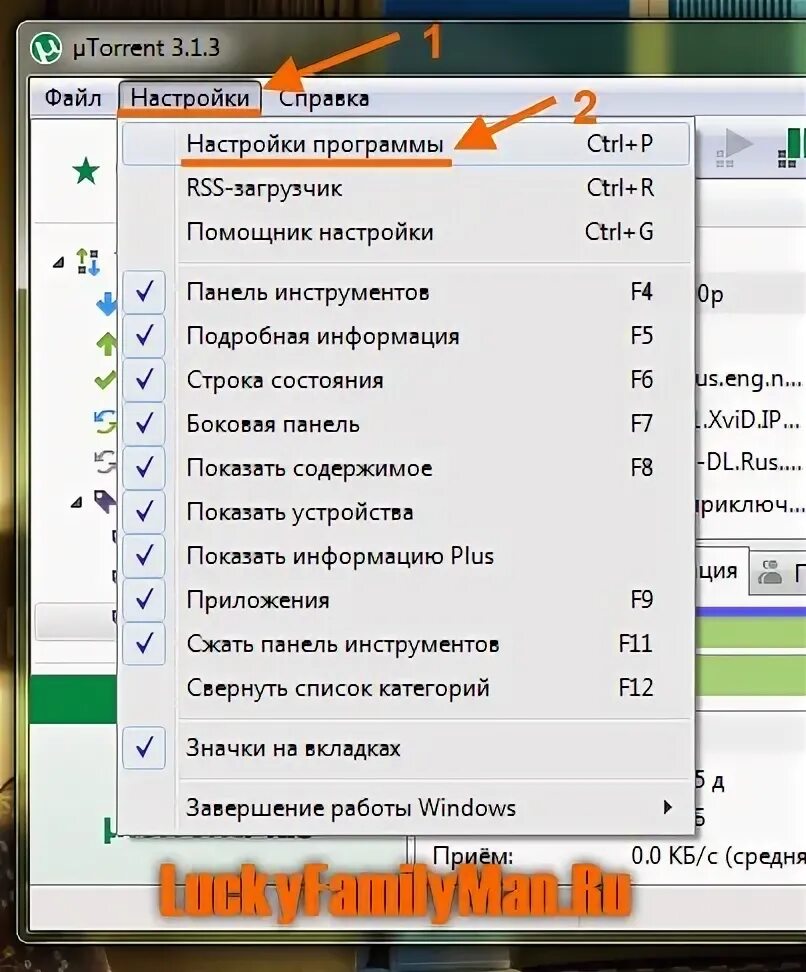Toggle Показать содержимое option
This screenshot has height=972, width=806.
point(405,468)
